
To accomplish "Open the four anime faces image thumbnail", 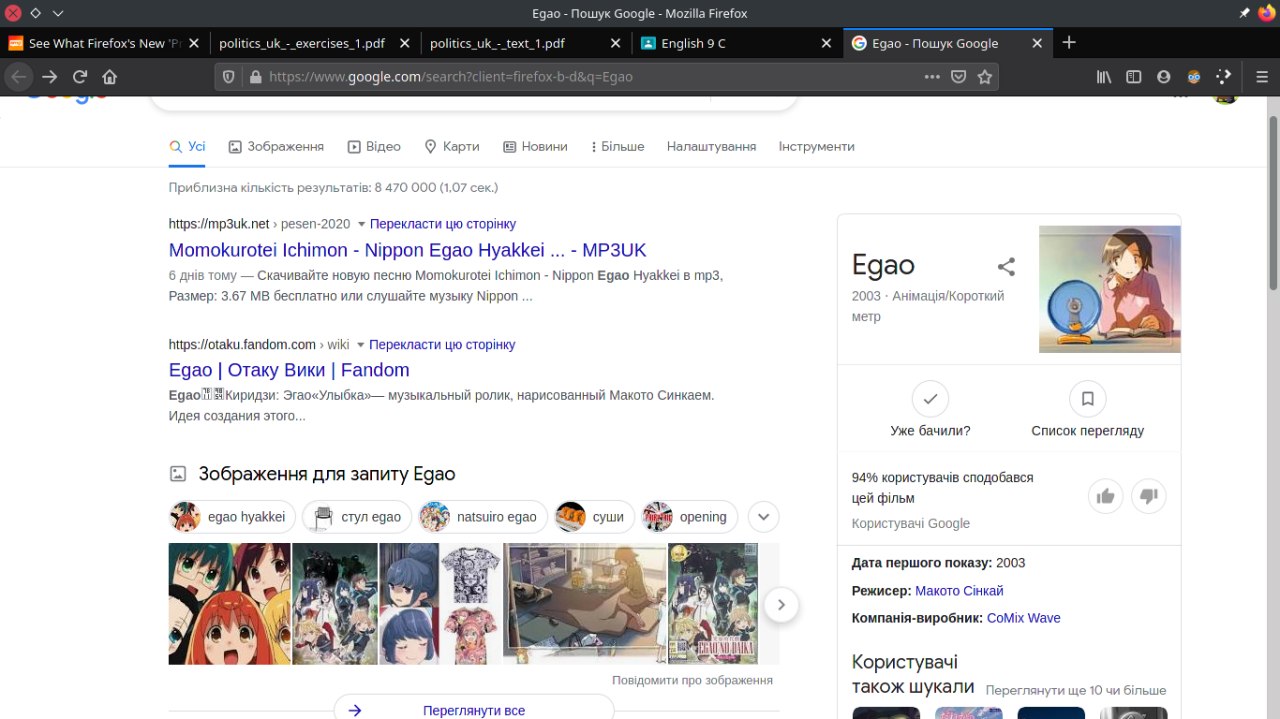I will (230, 604).
